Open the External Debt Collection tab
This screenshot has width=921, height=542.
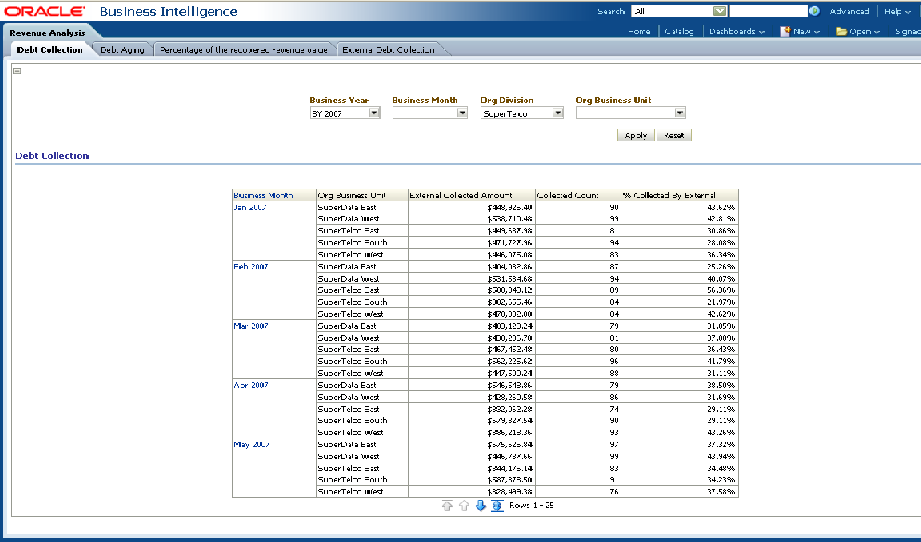[x=388, y=50]
